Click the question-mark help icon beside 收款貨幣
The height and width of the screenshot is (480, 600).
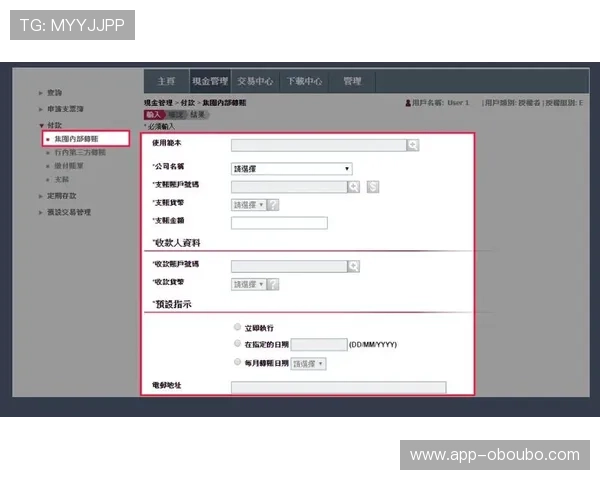(x=273, y=284)
